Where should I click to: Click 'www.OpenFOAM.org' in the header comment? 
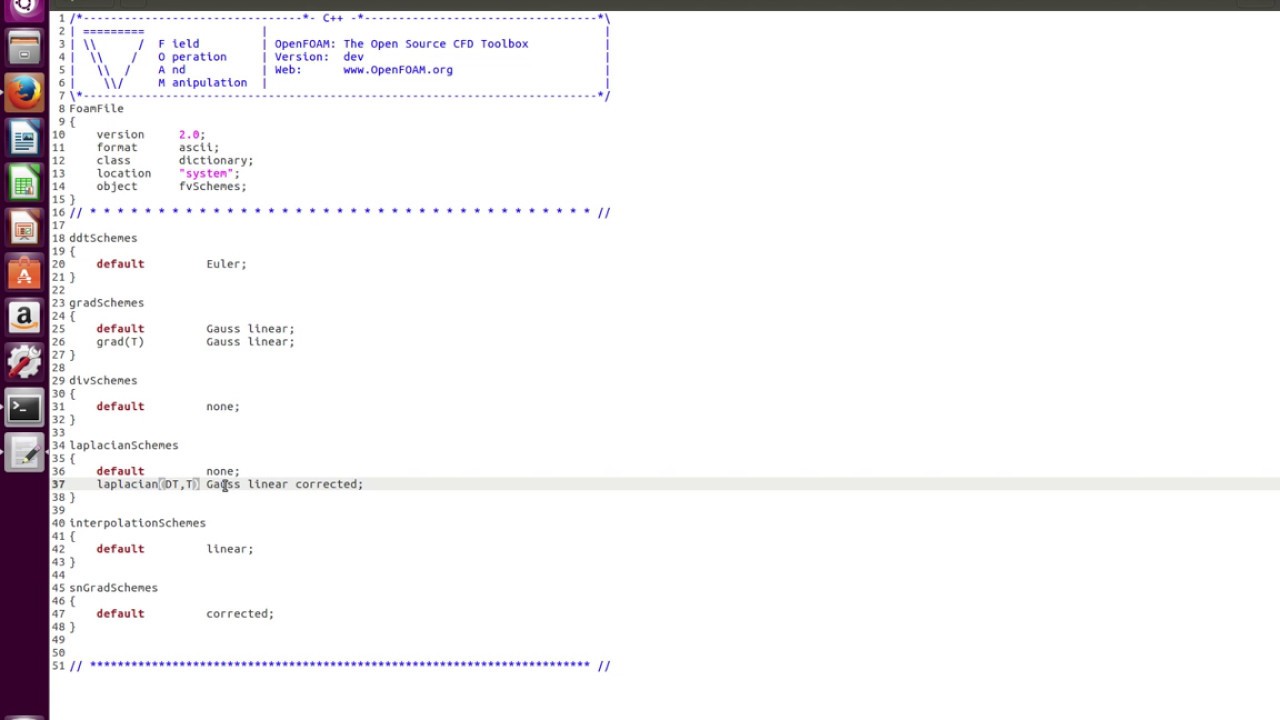[398, 70]
